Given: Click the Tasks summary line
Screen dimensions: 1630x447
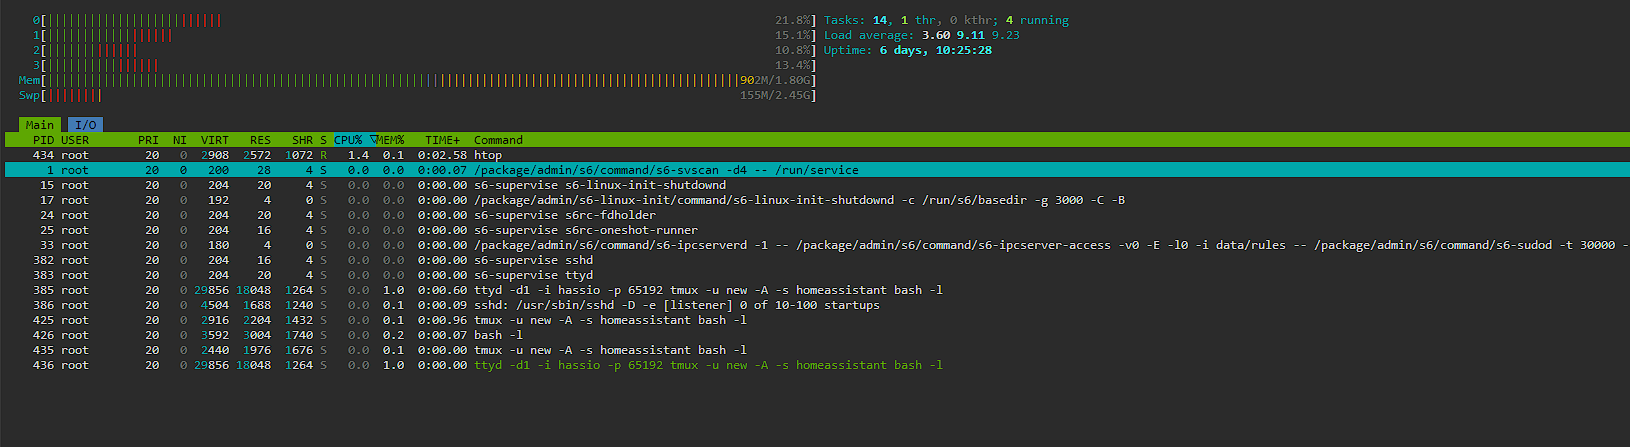Looking at the screenshot, I should tap(946, 20).
